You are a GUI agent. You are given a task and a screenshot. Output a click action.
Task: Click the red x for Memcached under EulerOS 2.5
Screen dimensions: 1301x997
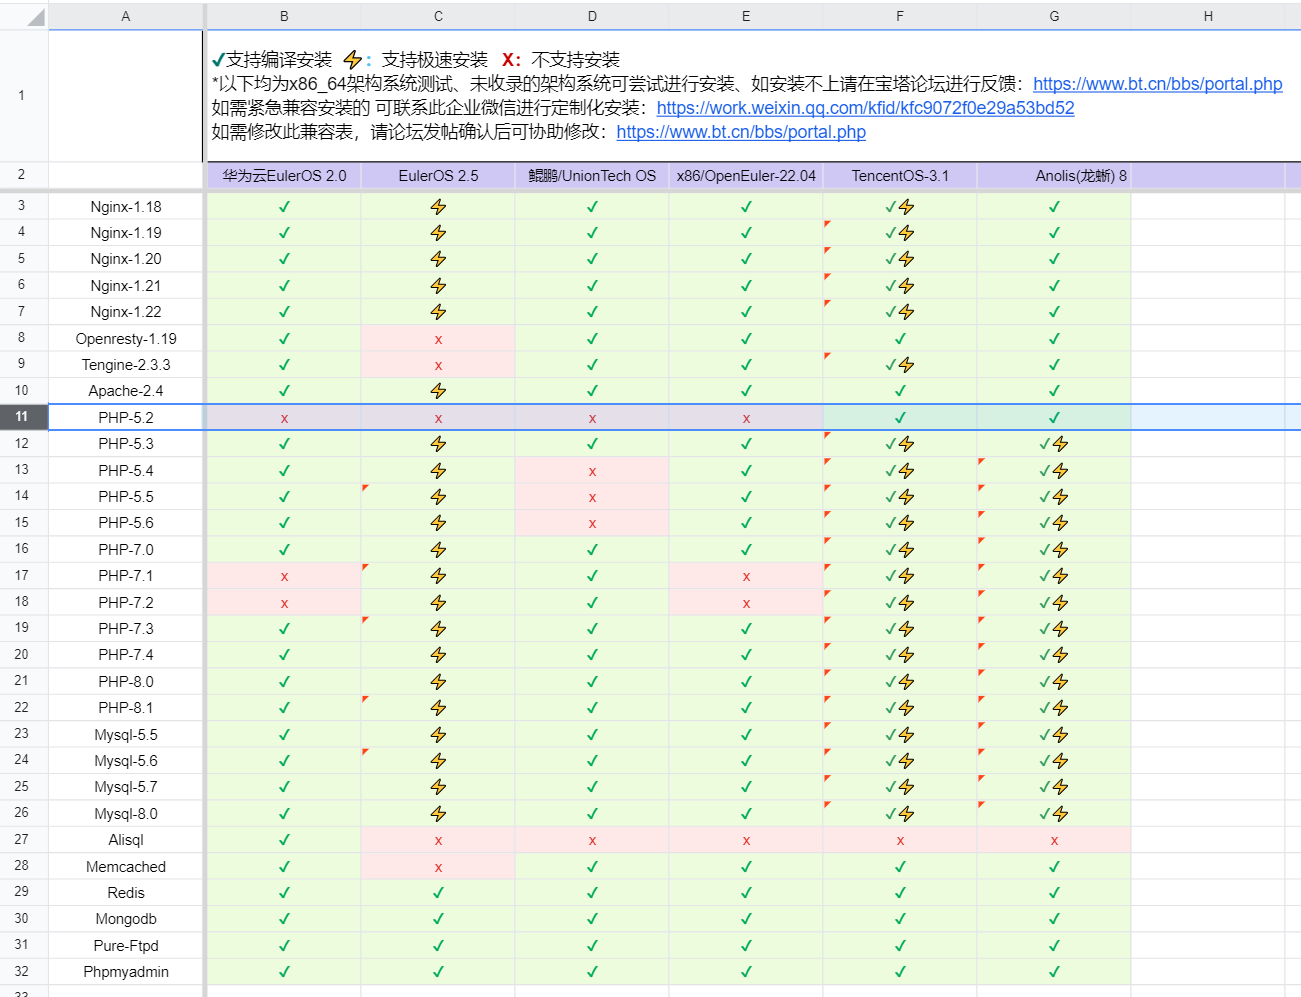(x=438, y=868)
